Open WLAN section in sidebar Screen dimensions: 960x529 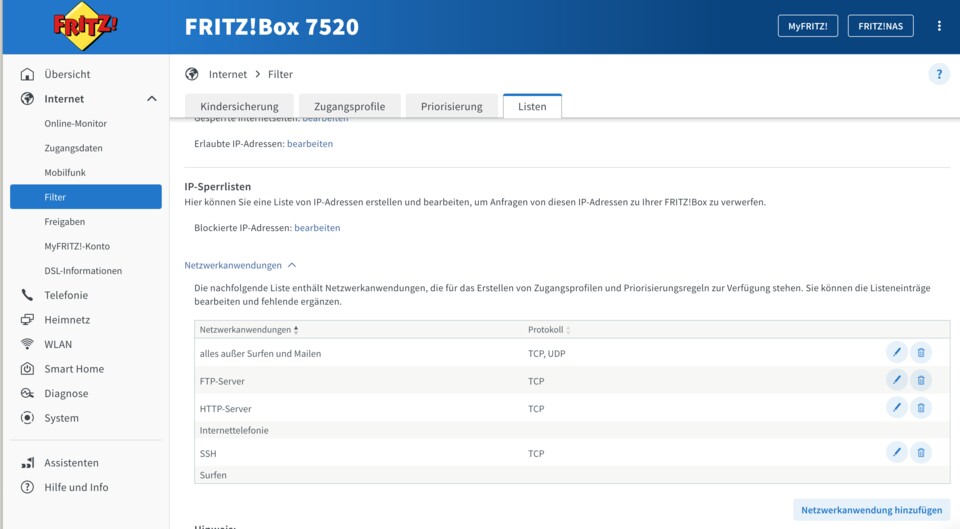point(58,344)
